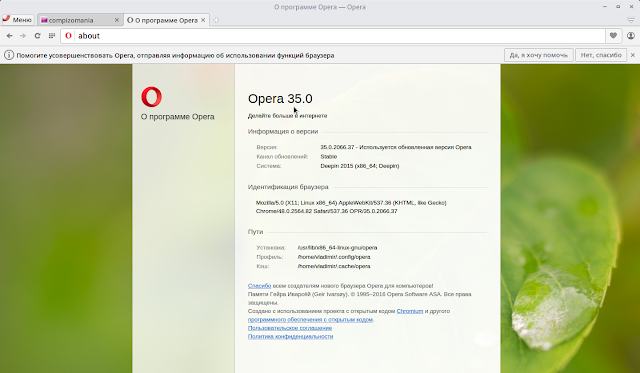
Task: Click sidebar text О программе Opera
Action: coord(178,117)
